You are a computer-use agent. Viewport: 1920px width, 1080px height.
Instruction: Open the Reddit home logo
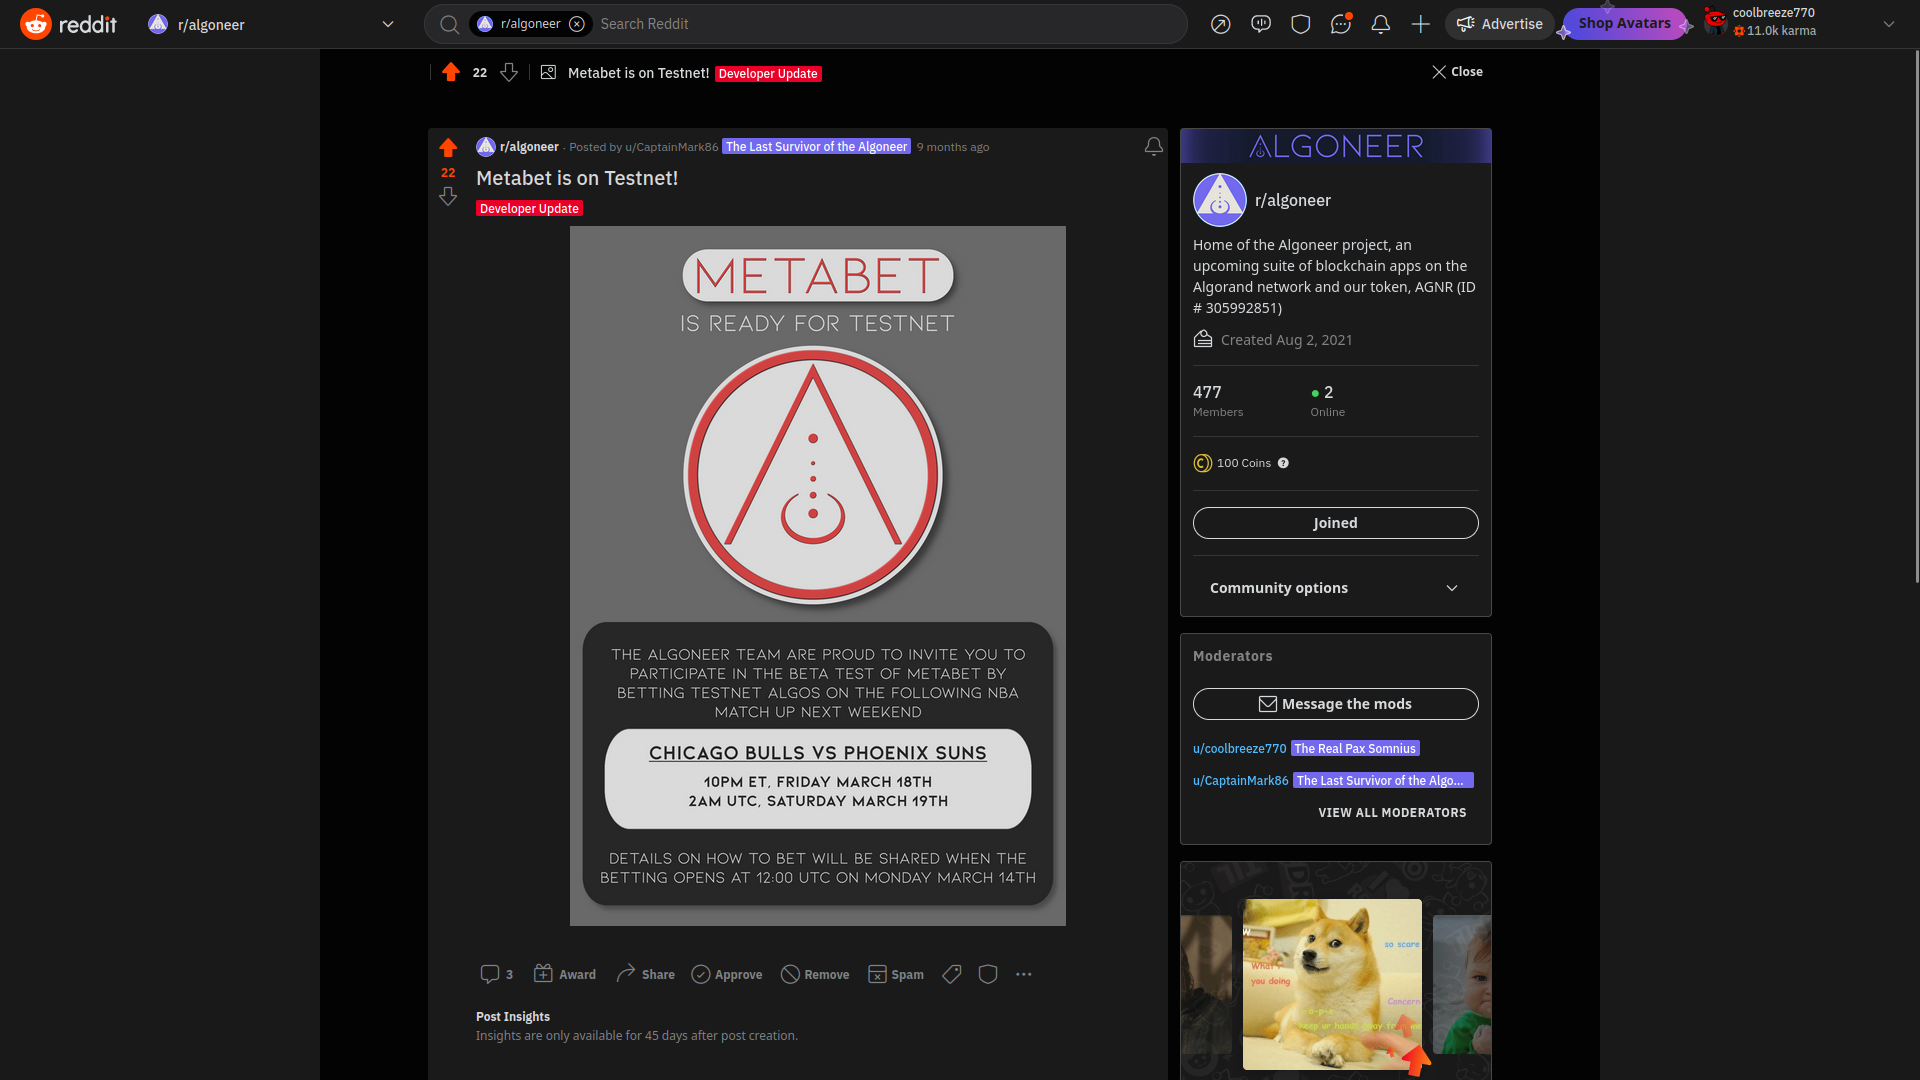(68, 24)
